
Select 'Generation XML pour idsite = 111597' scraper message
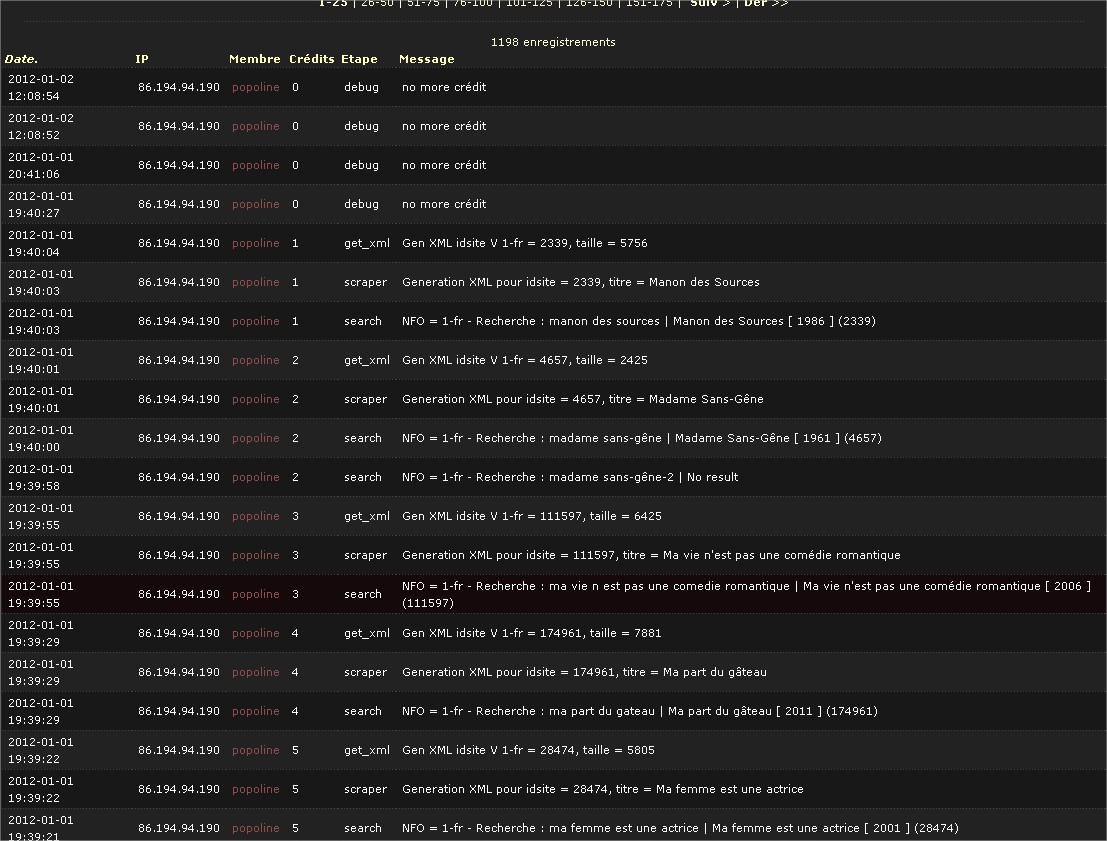coord(651,555)
